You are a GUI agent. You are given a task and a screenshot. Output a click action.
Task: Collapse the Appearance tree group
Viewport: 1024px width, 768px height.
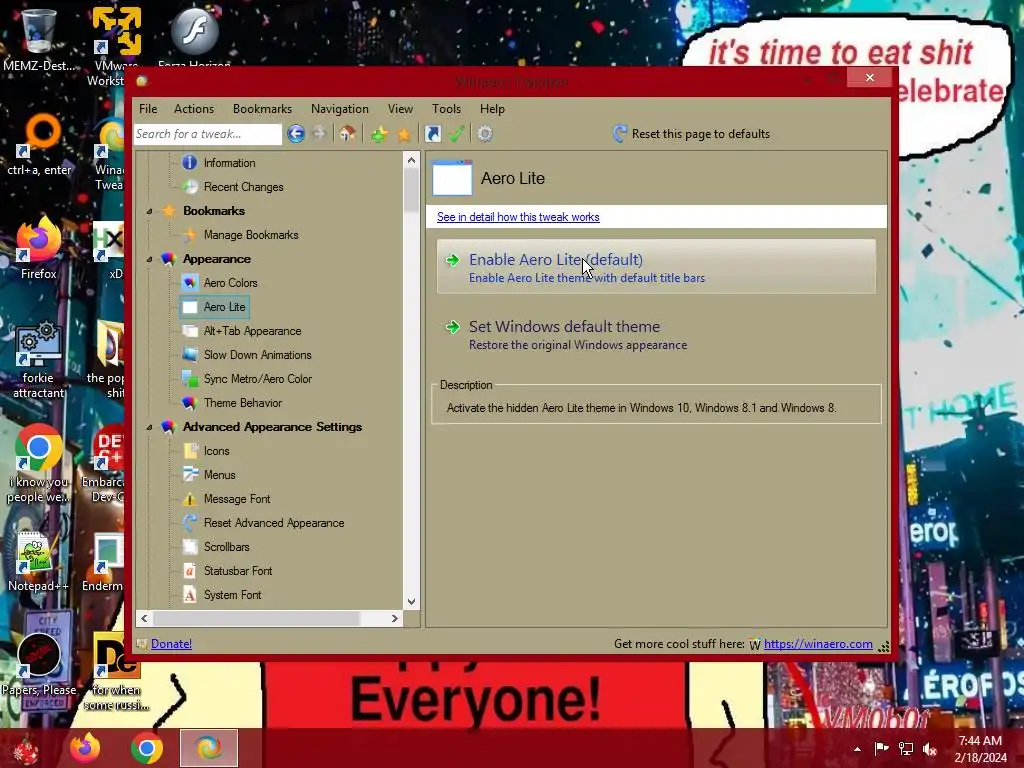(x=150, y=259)
